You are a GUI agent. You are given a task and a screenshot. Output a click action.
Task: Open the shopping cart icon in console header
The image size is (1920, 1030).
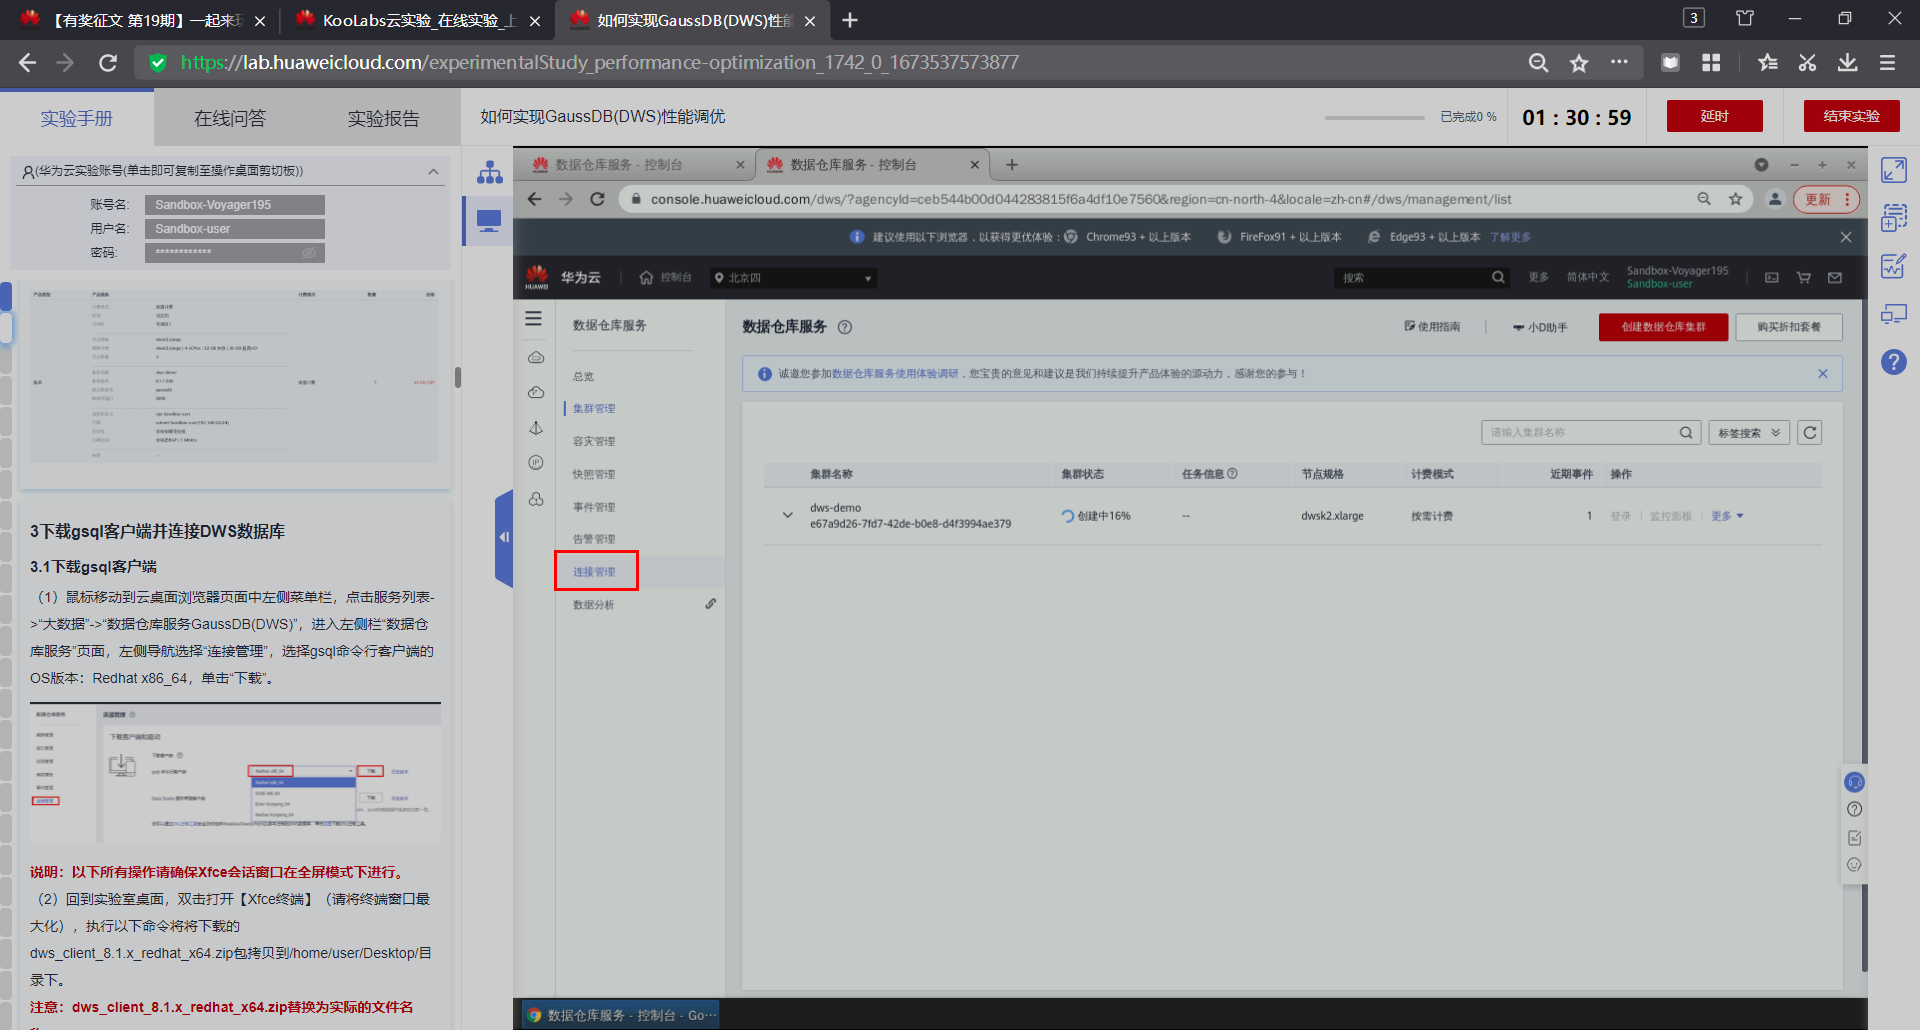click(1804, 278)
